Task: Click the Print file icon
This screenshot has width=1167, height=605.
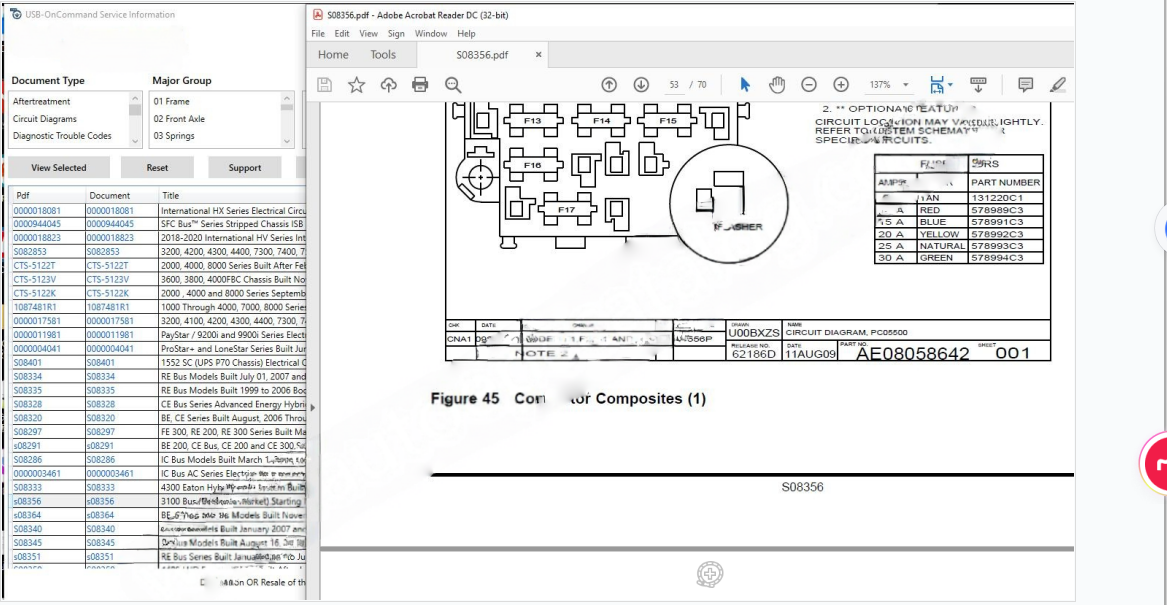Action: [420, 85]
